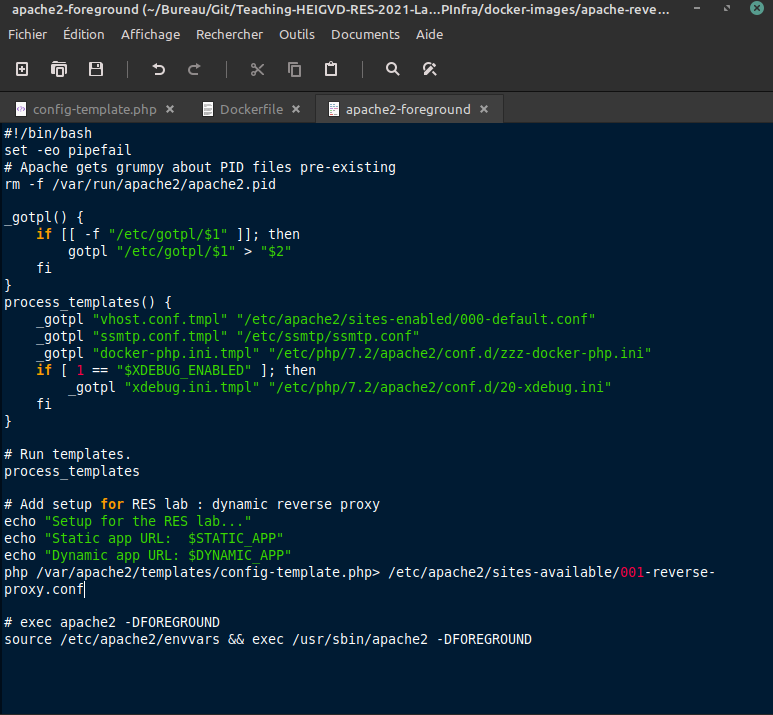Switch to config-template.php tab
The image size is (773, 715).
click(95, 109)
